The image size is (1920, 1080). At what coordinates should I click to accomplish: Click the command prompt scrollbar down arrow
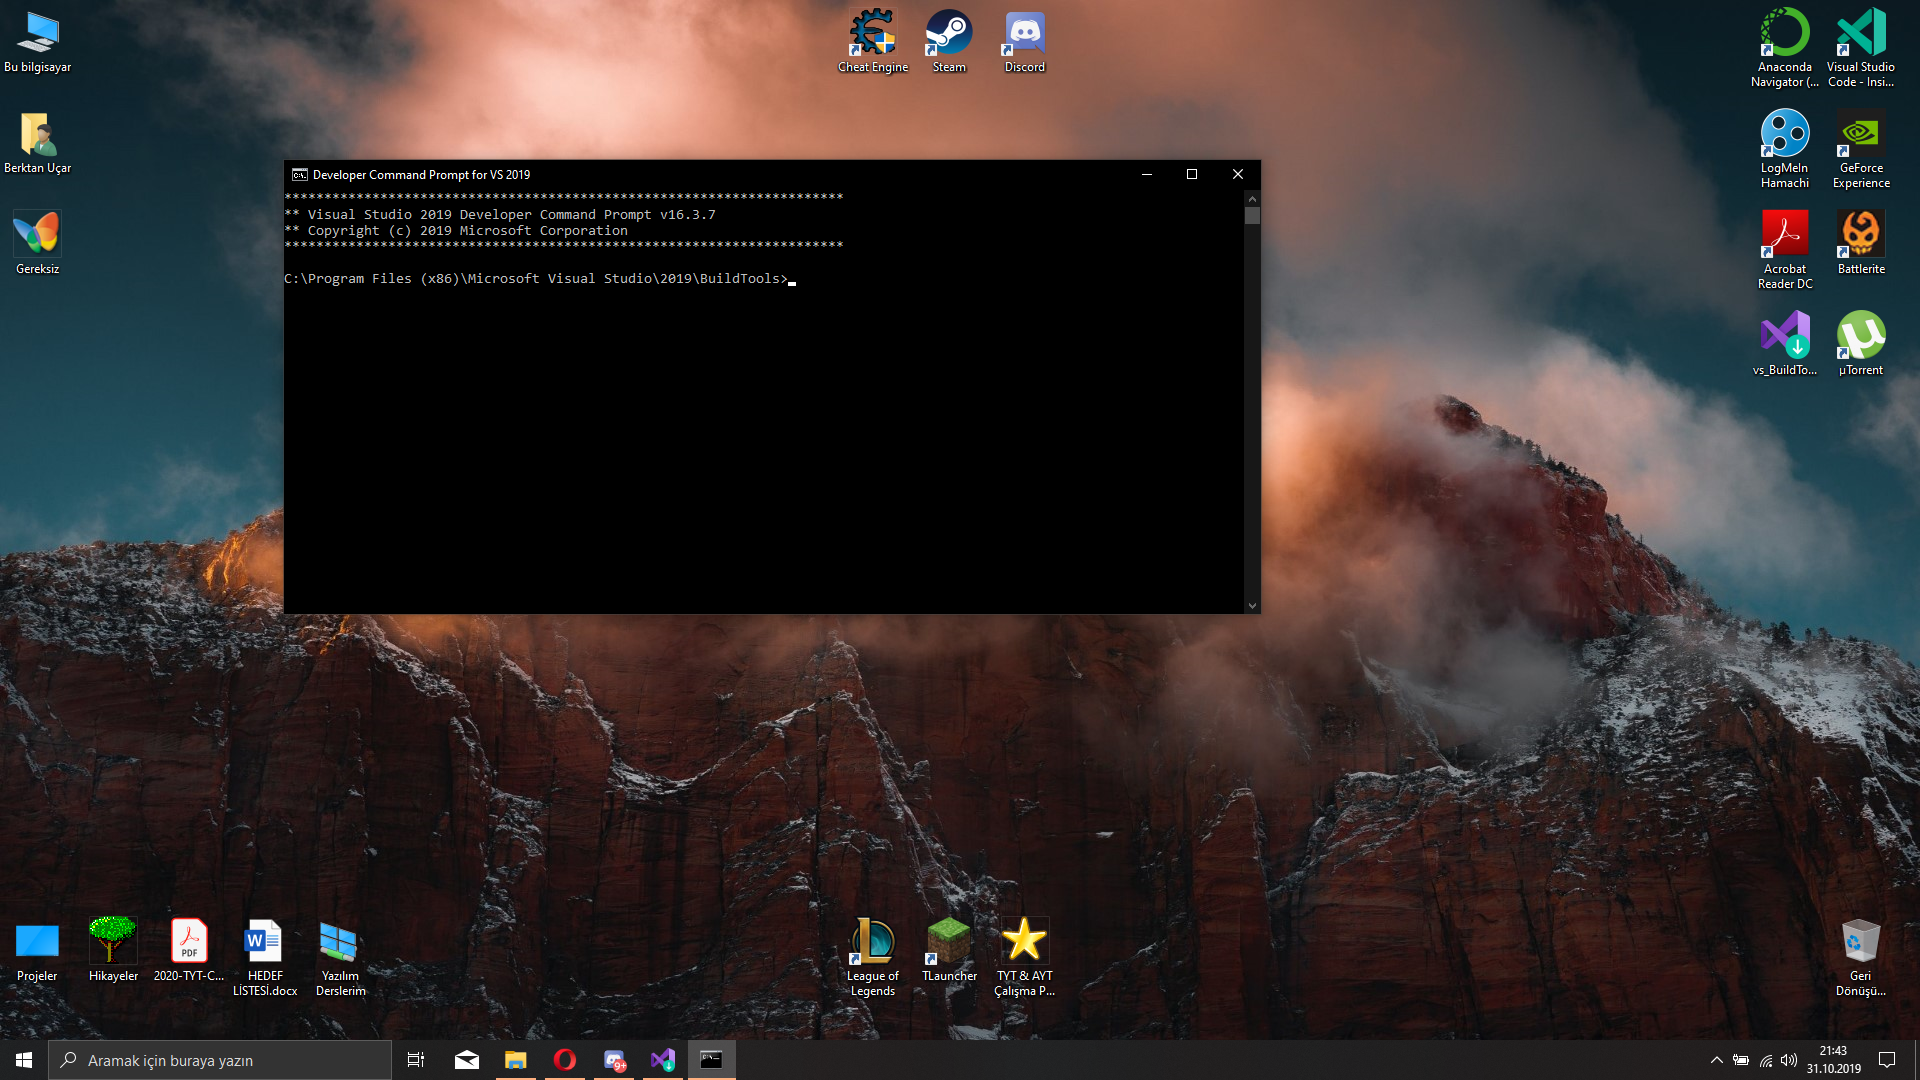coord(1252,606)
